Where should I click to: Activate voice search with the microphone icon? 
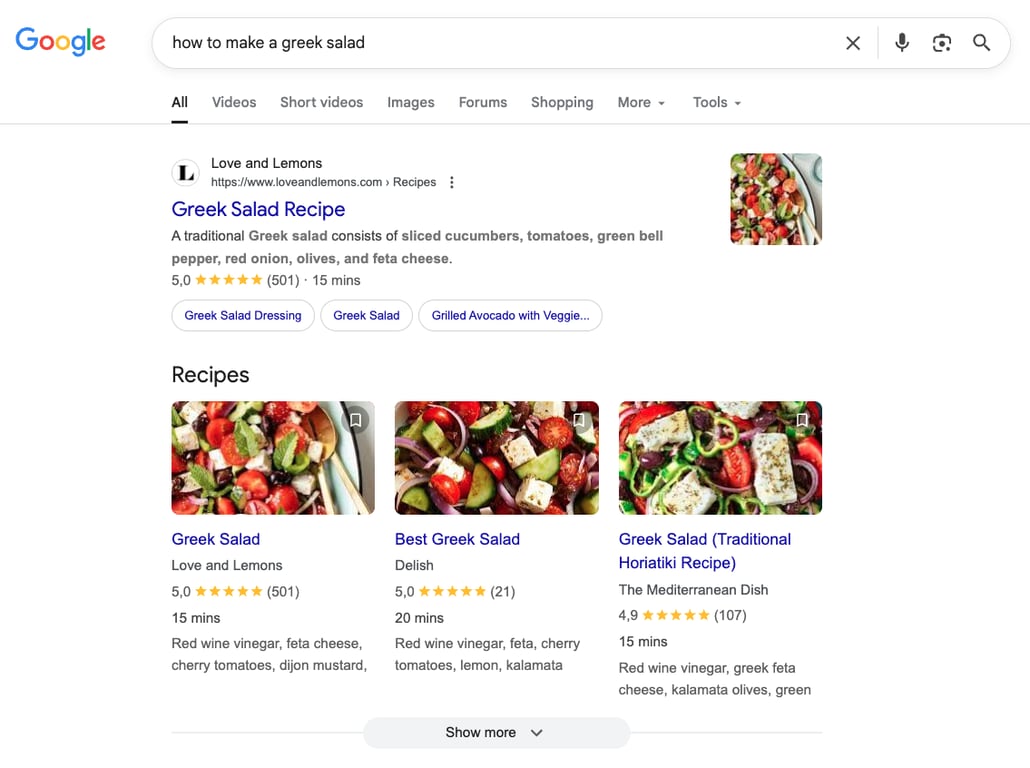pos(901,43)
